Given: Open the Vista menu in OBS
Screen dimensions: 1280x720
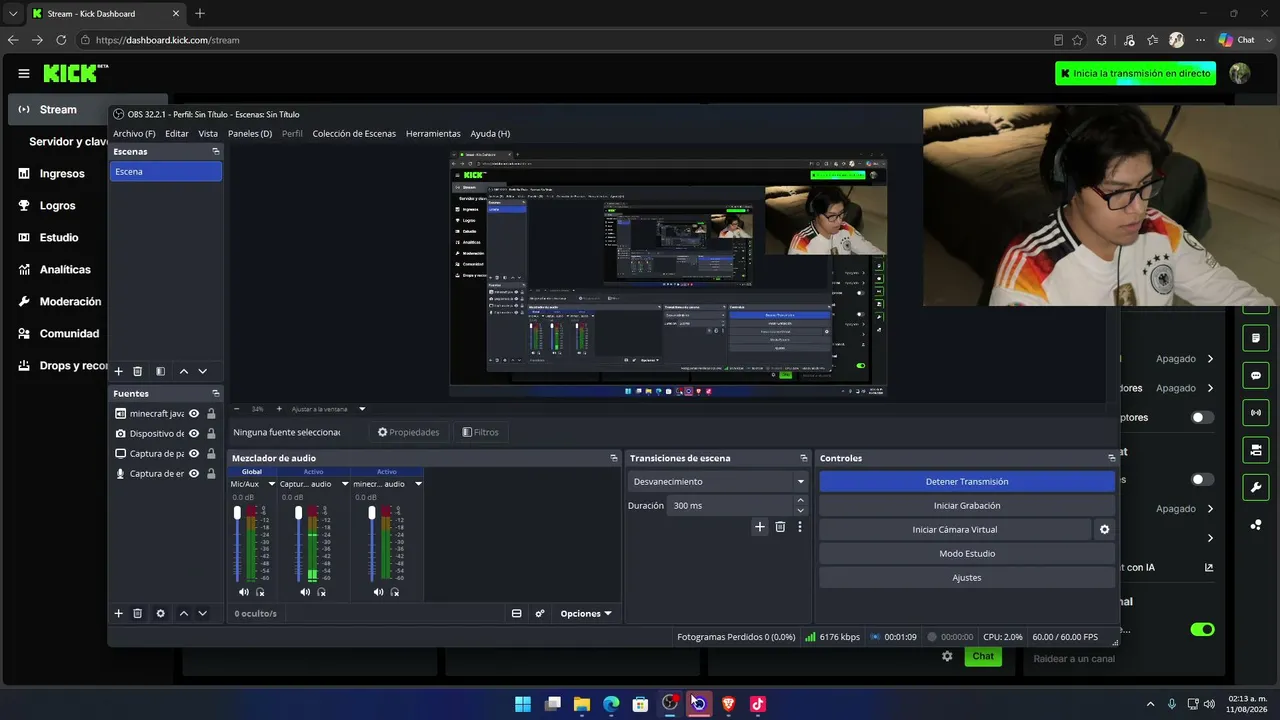Looking at the screenshot, I should (x=208, y=134).
